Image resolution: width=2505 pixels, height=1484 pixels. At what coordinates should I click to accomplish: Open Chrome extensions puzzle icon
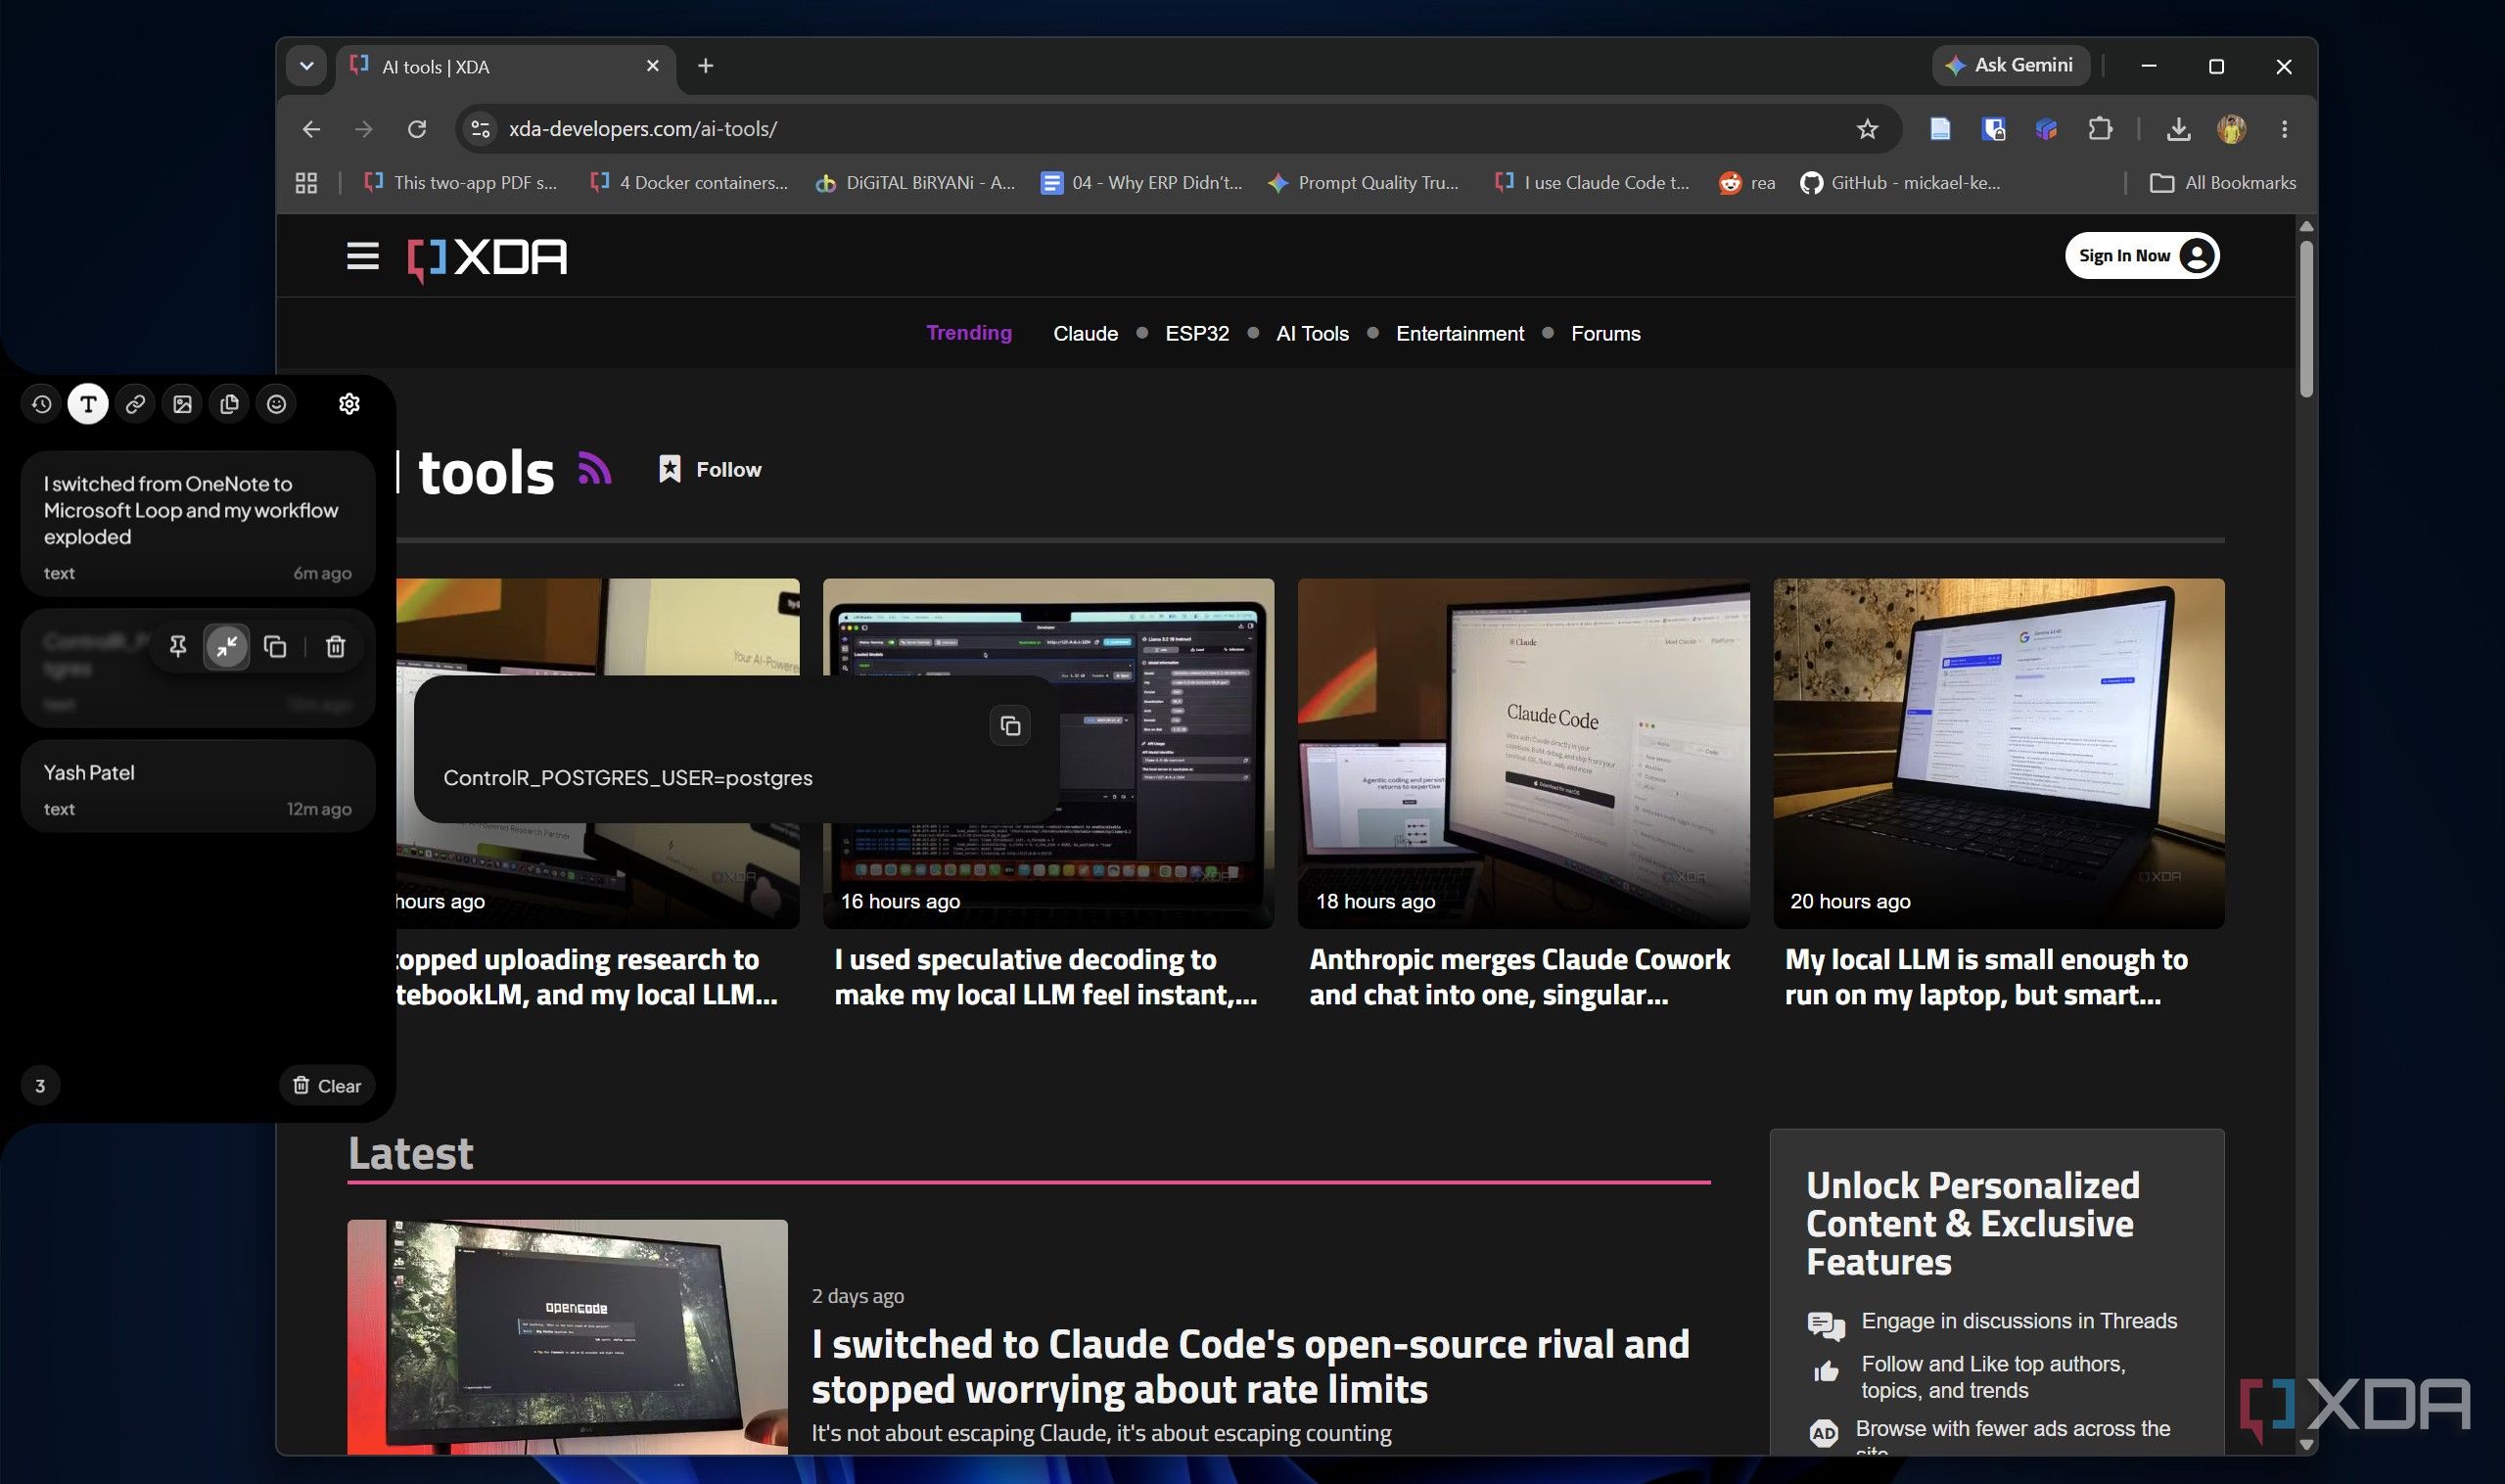2100,129
